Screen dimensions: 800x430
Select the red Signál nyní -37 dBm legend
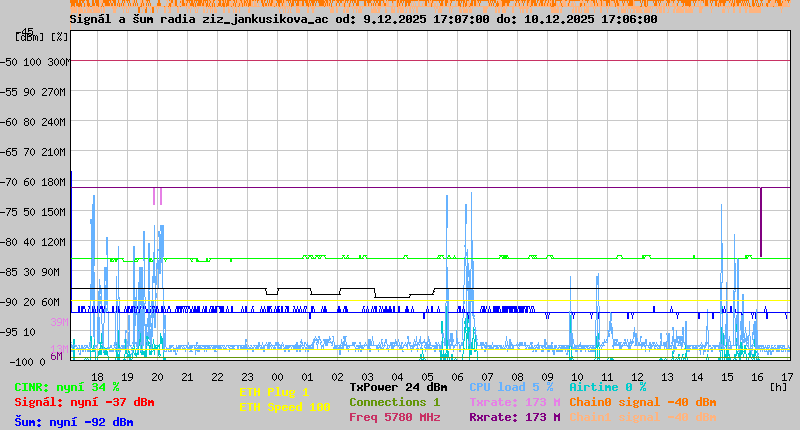[x=84, y=402]
